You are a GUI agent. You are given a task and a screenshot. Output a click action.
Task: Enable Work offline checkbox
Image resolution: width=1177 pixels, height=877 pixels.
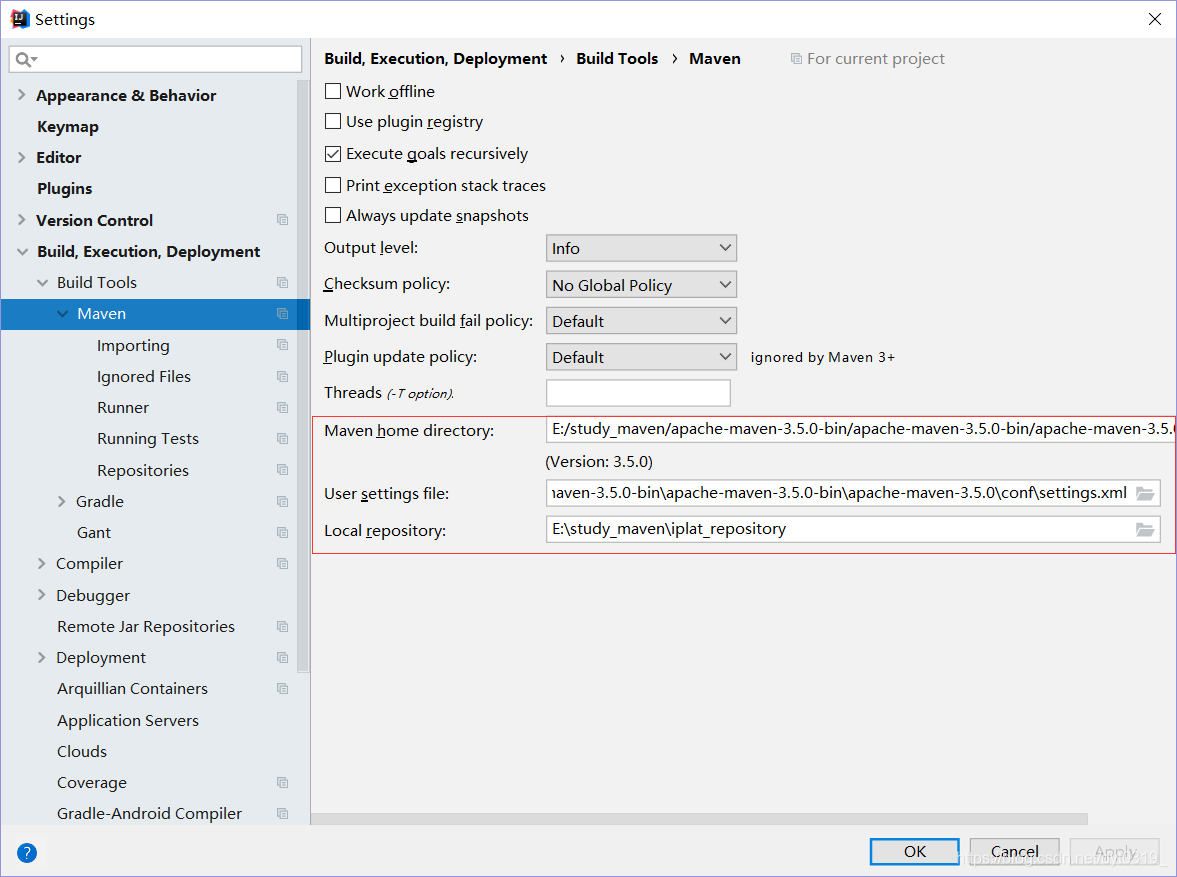coord(333,92)
